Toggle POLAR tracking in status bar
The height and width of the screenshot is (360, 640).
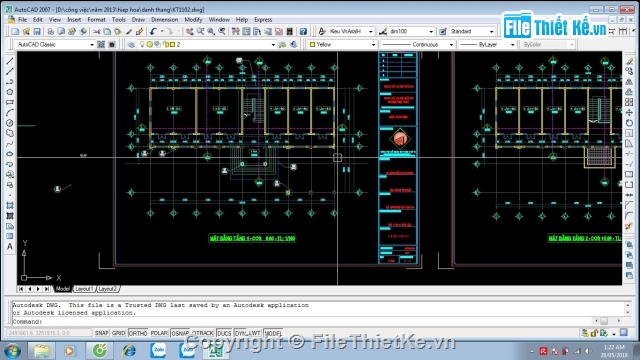[x=159, y=333]
